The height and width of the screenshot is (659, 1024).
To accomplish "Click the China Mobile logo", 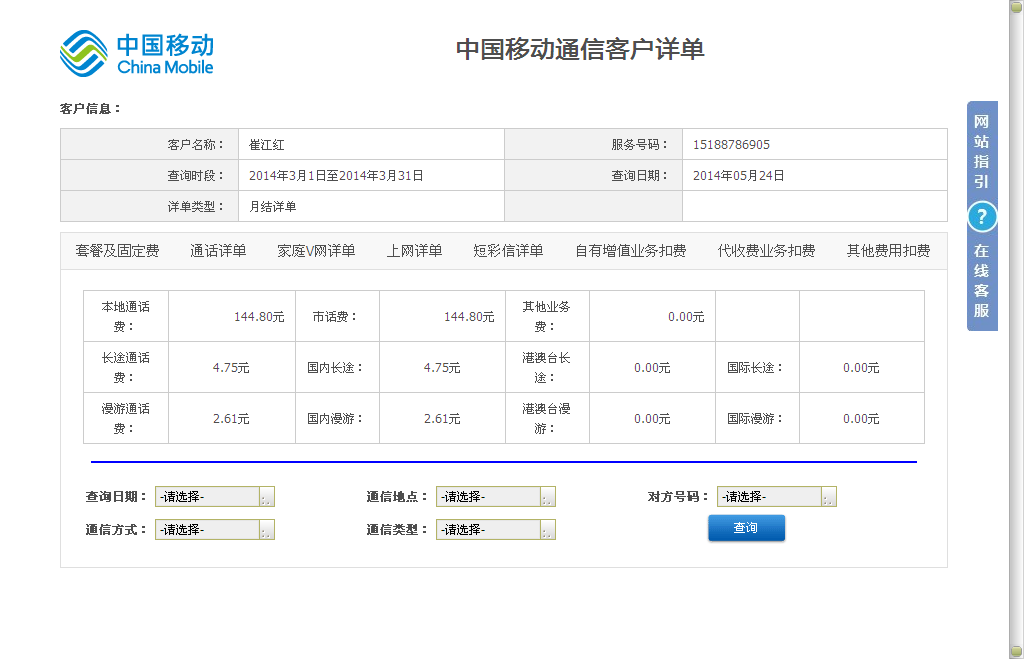I will [136, 54].
